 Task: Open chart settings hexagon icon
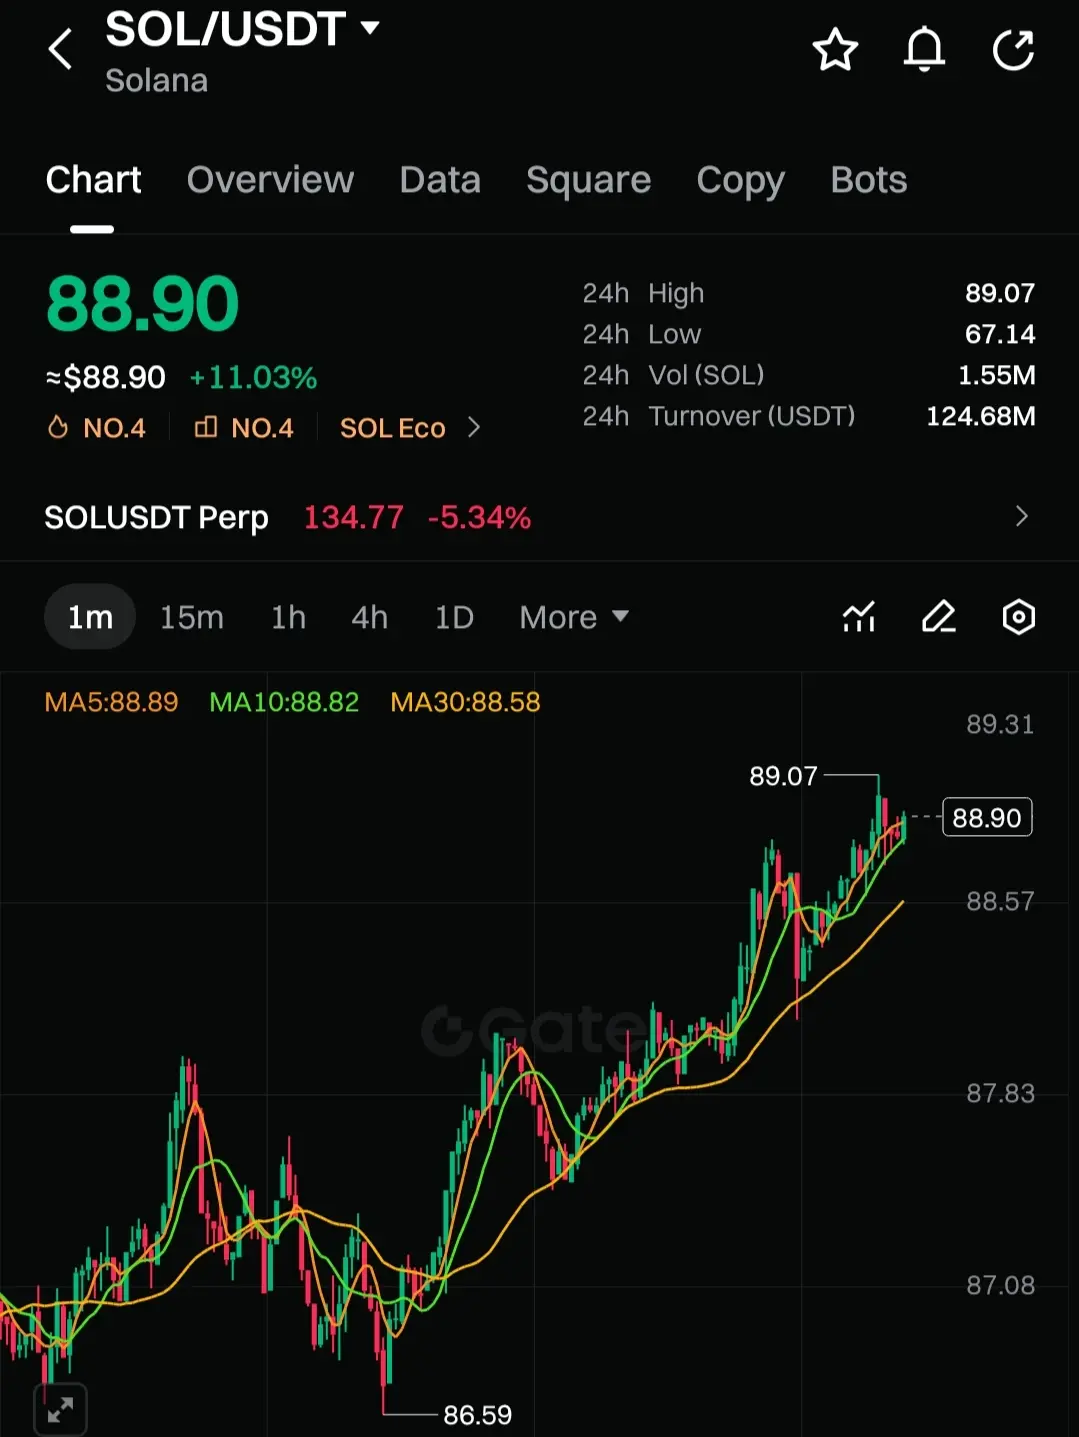pyautogui.click(x=1018, y=617)
